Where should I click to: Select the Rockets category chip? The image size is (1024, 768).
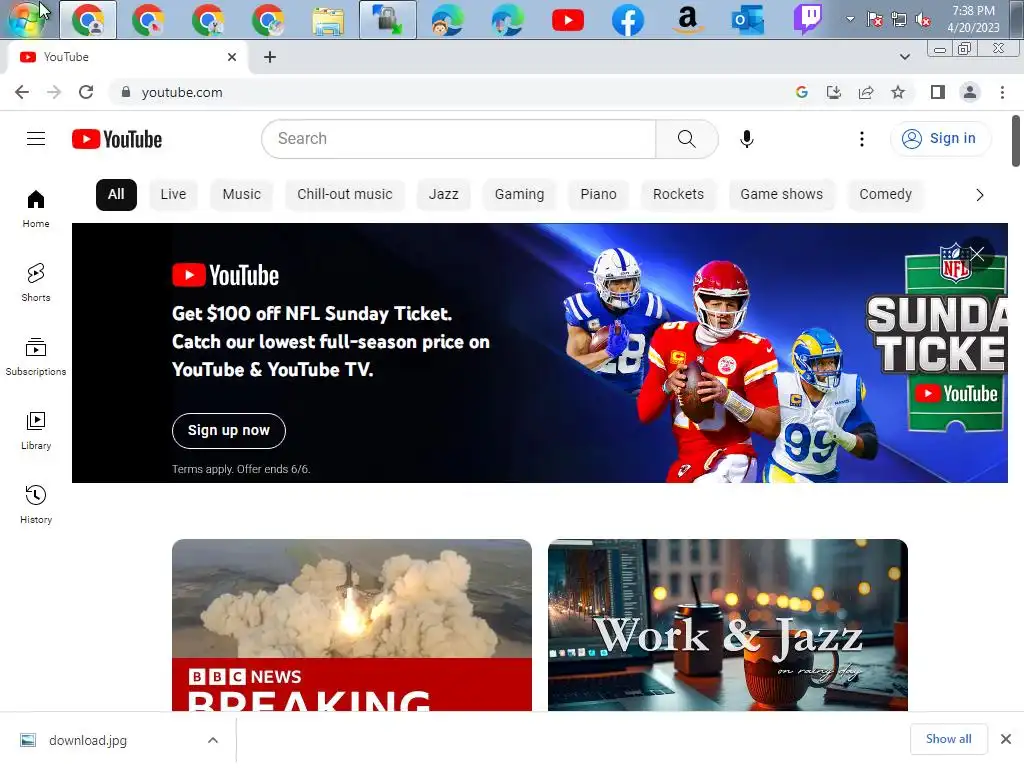click(x=679, y=195)
